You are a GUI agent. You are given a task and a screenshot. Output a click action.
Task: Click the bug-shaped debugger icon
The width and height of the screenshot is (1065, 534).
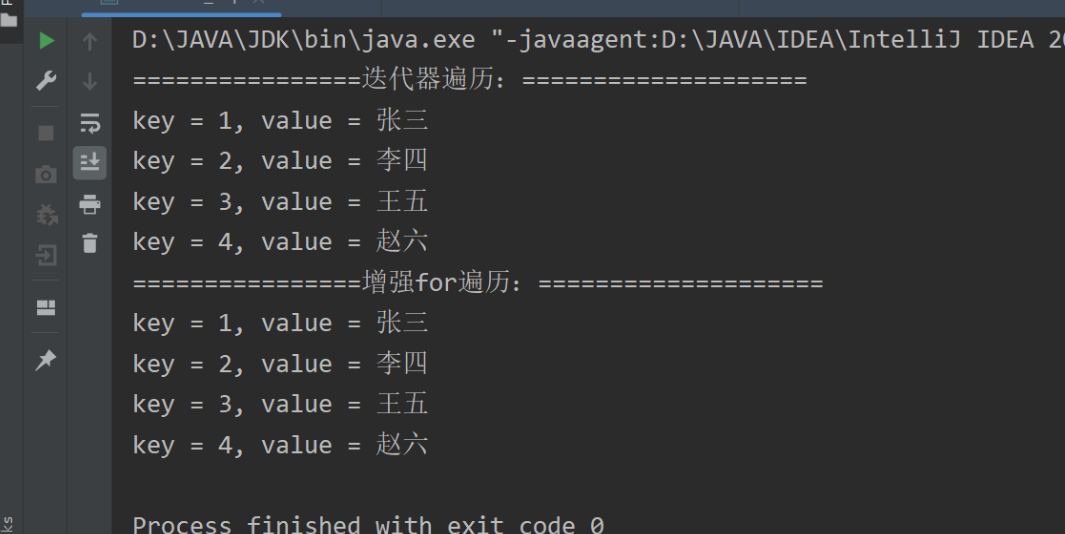point(46,215)
